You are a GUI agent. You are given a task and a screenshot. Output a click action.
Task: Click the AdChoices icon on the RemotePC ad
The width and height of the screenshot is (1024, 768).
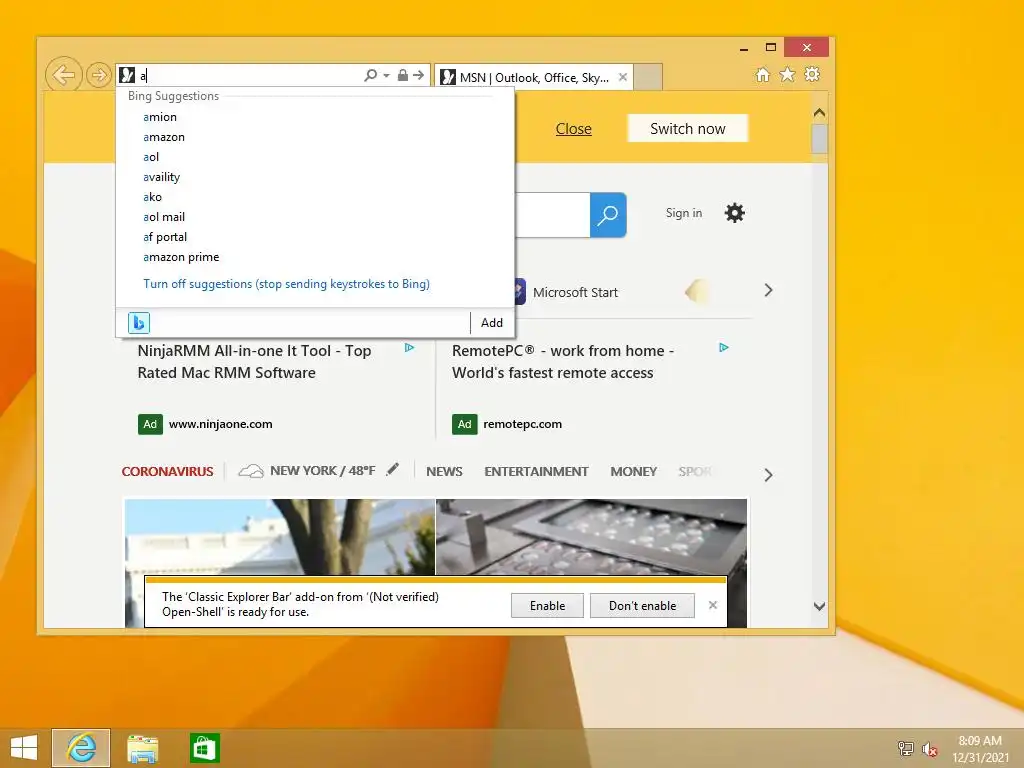724,347
